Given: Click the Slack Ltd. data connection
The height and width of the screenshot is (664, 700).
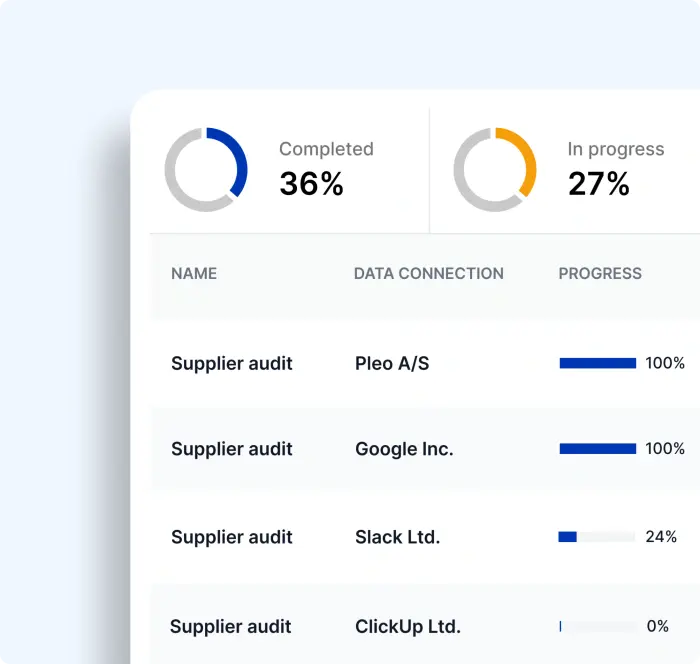Looking at the screenshot, I should click(397, 537).
